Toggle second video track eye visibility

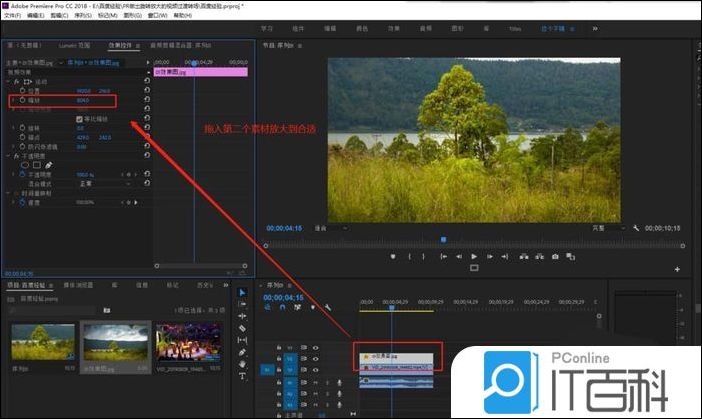[x=315, y=359]
